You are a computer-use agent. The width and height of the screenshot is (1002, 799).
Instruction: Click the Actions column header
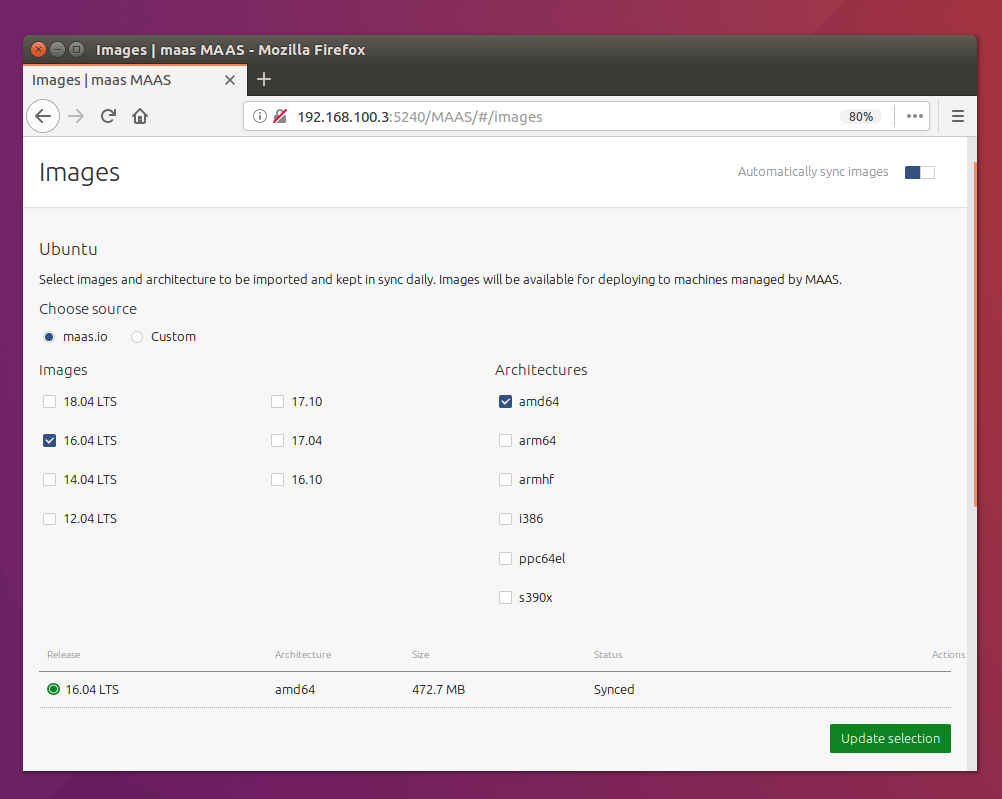pyautogui.click(x=948, y=655)
